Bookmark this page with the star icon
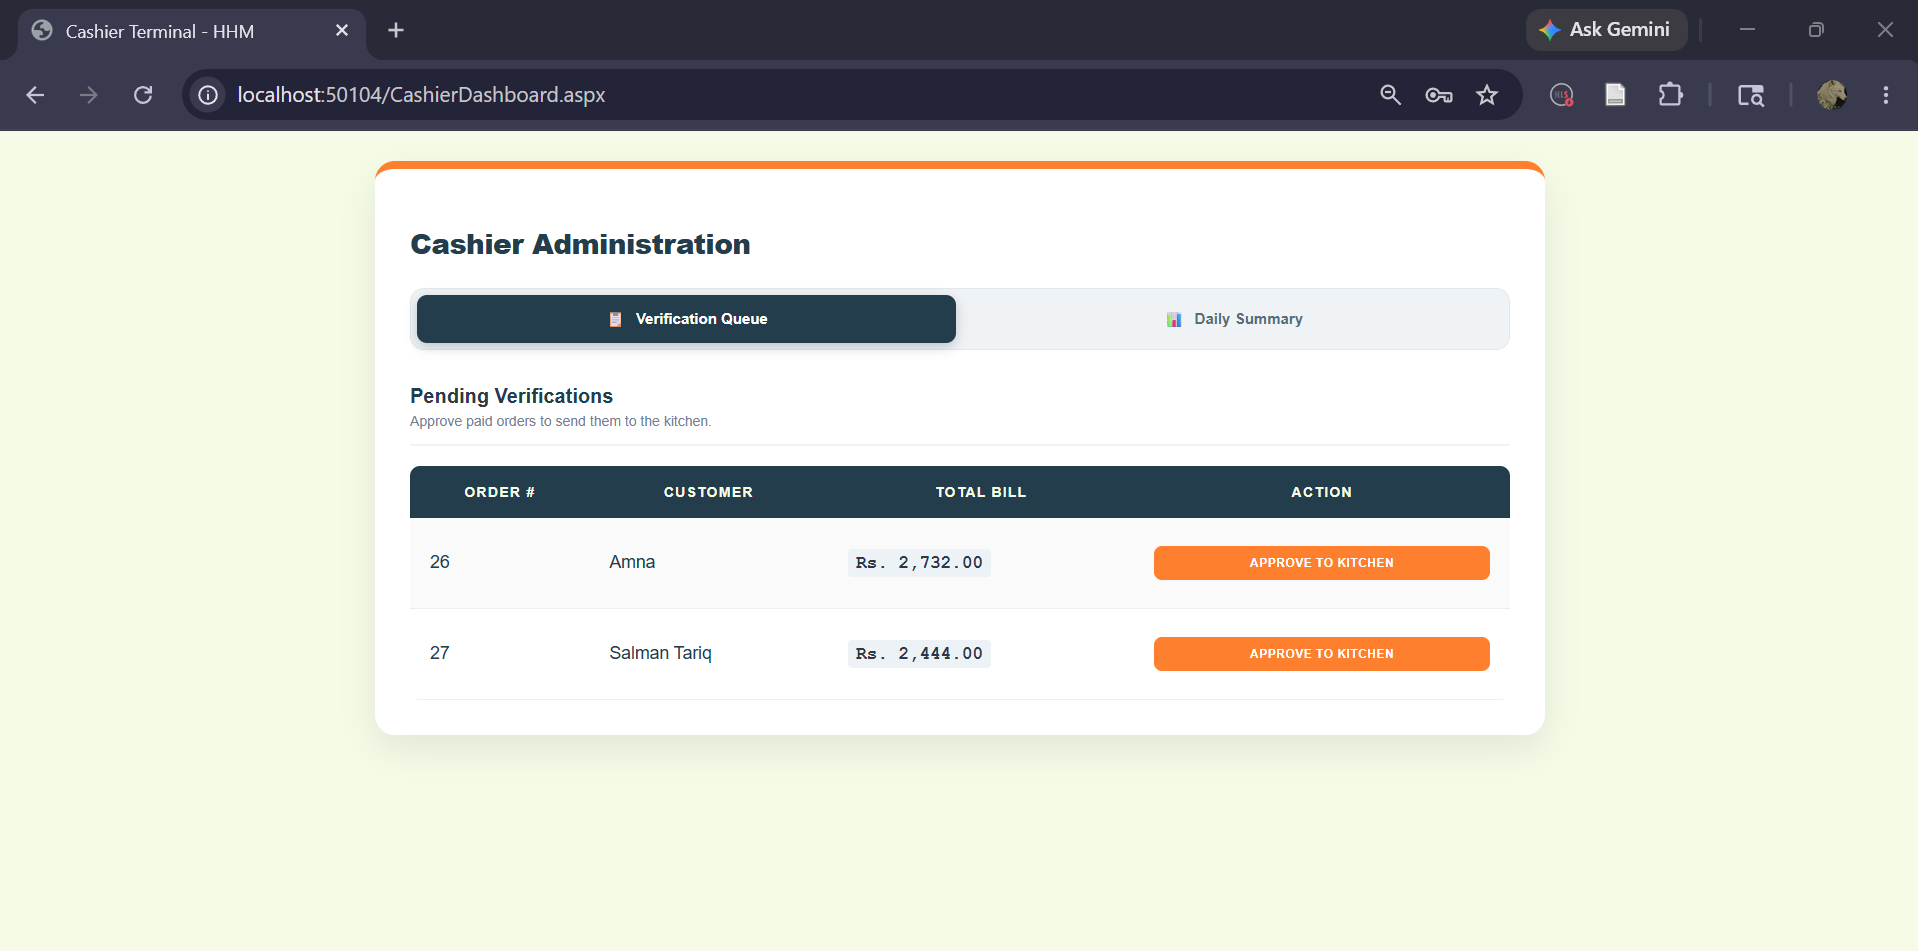 tap(1487, 95)
